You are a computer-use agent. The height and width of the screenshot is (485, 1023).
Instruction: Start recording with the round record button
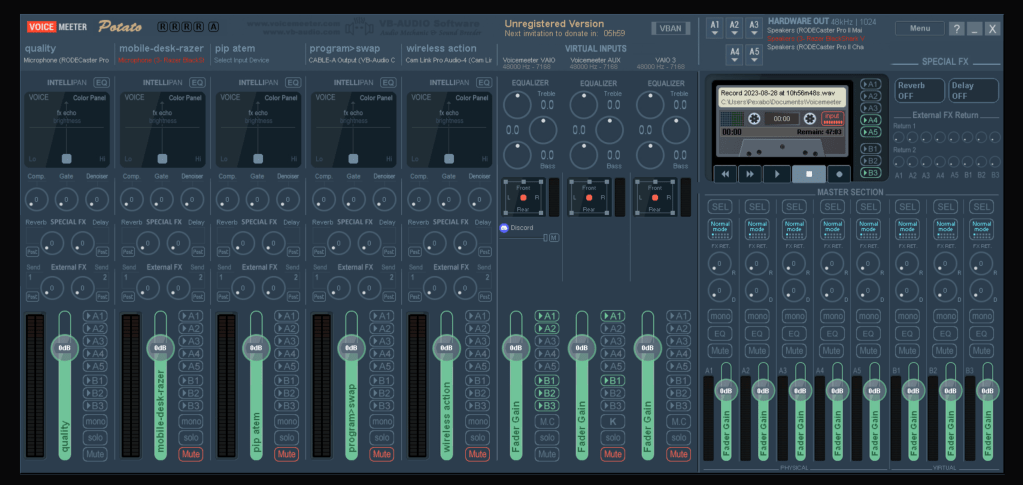[x=839, y=174]
